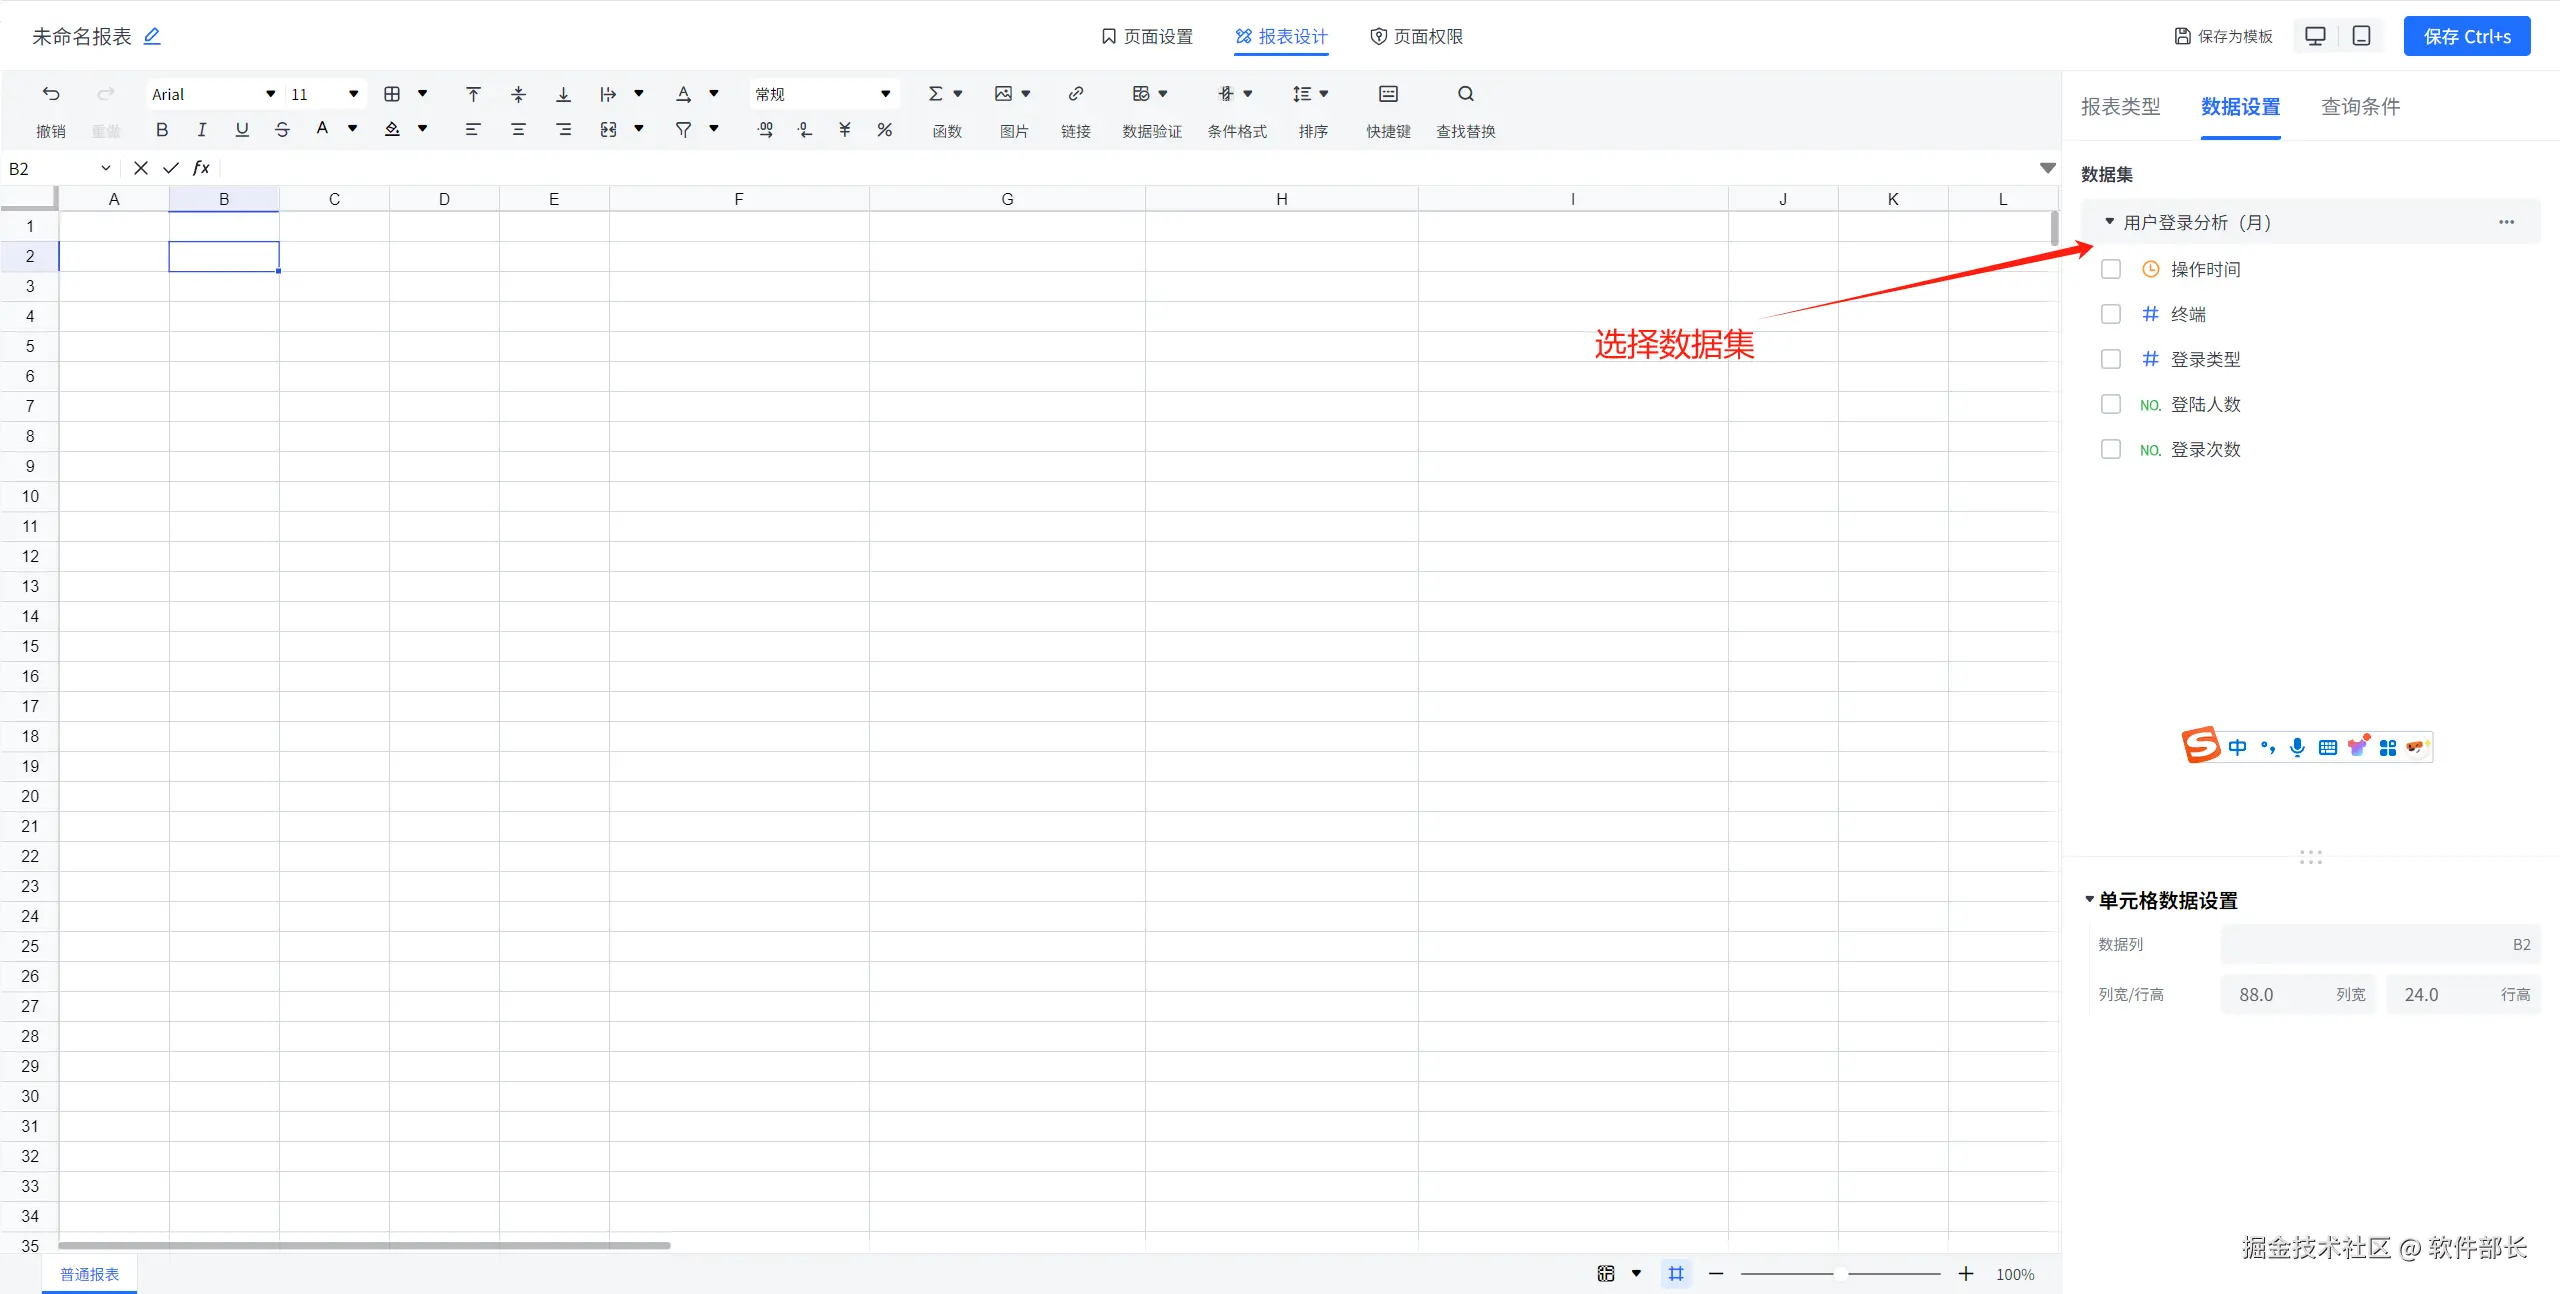
Task: Click the zoom slider handle
Action: tap(1840, 1274)
